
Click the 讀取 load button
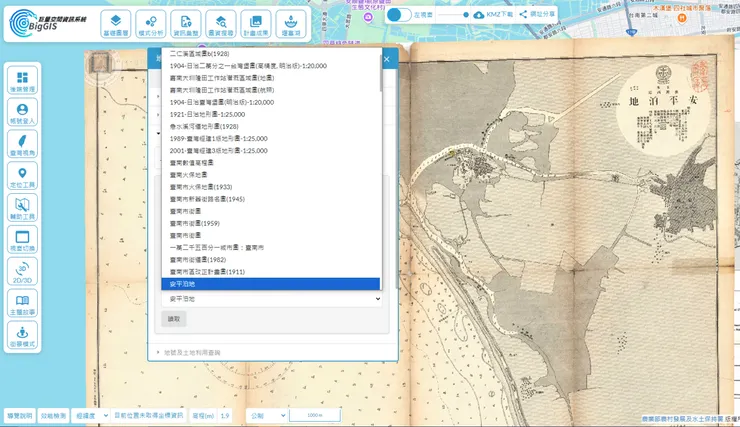click(174, 319)
